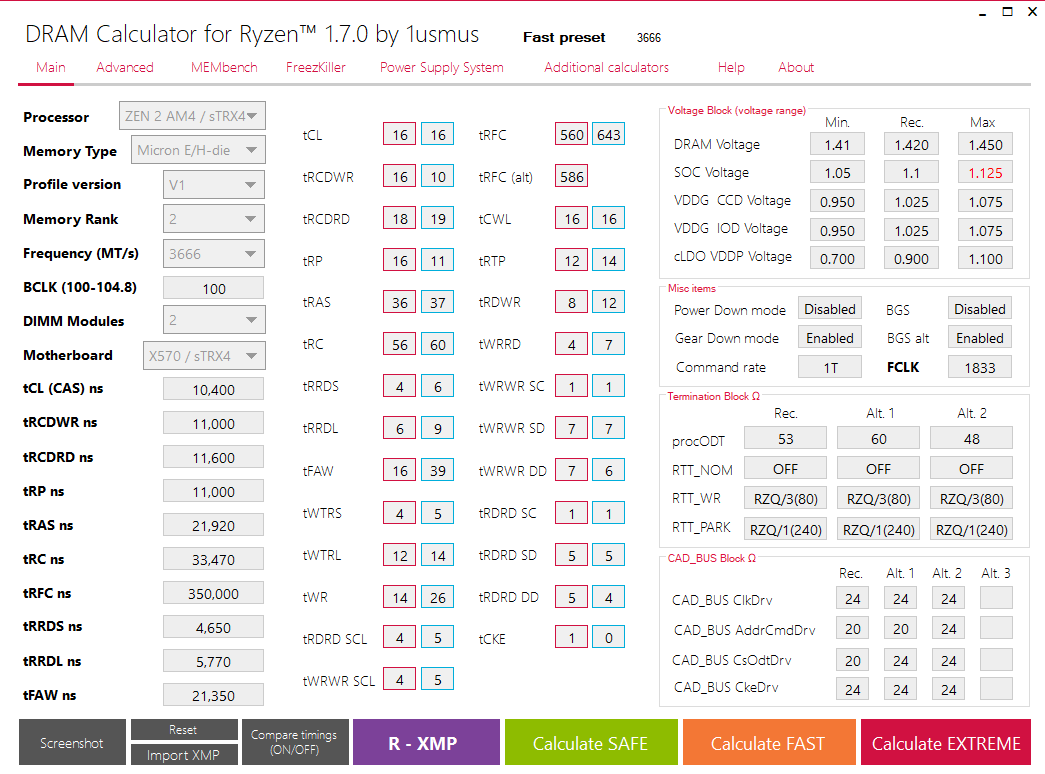Go to the FreezKiller tab

tap(316, 67)
